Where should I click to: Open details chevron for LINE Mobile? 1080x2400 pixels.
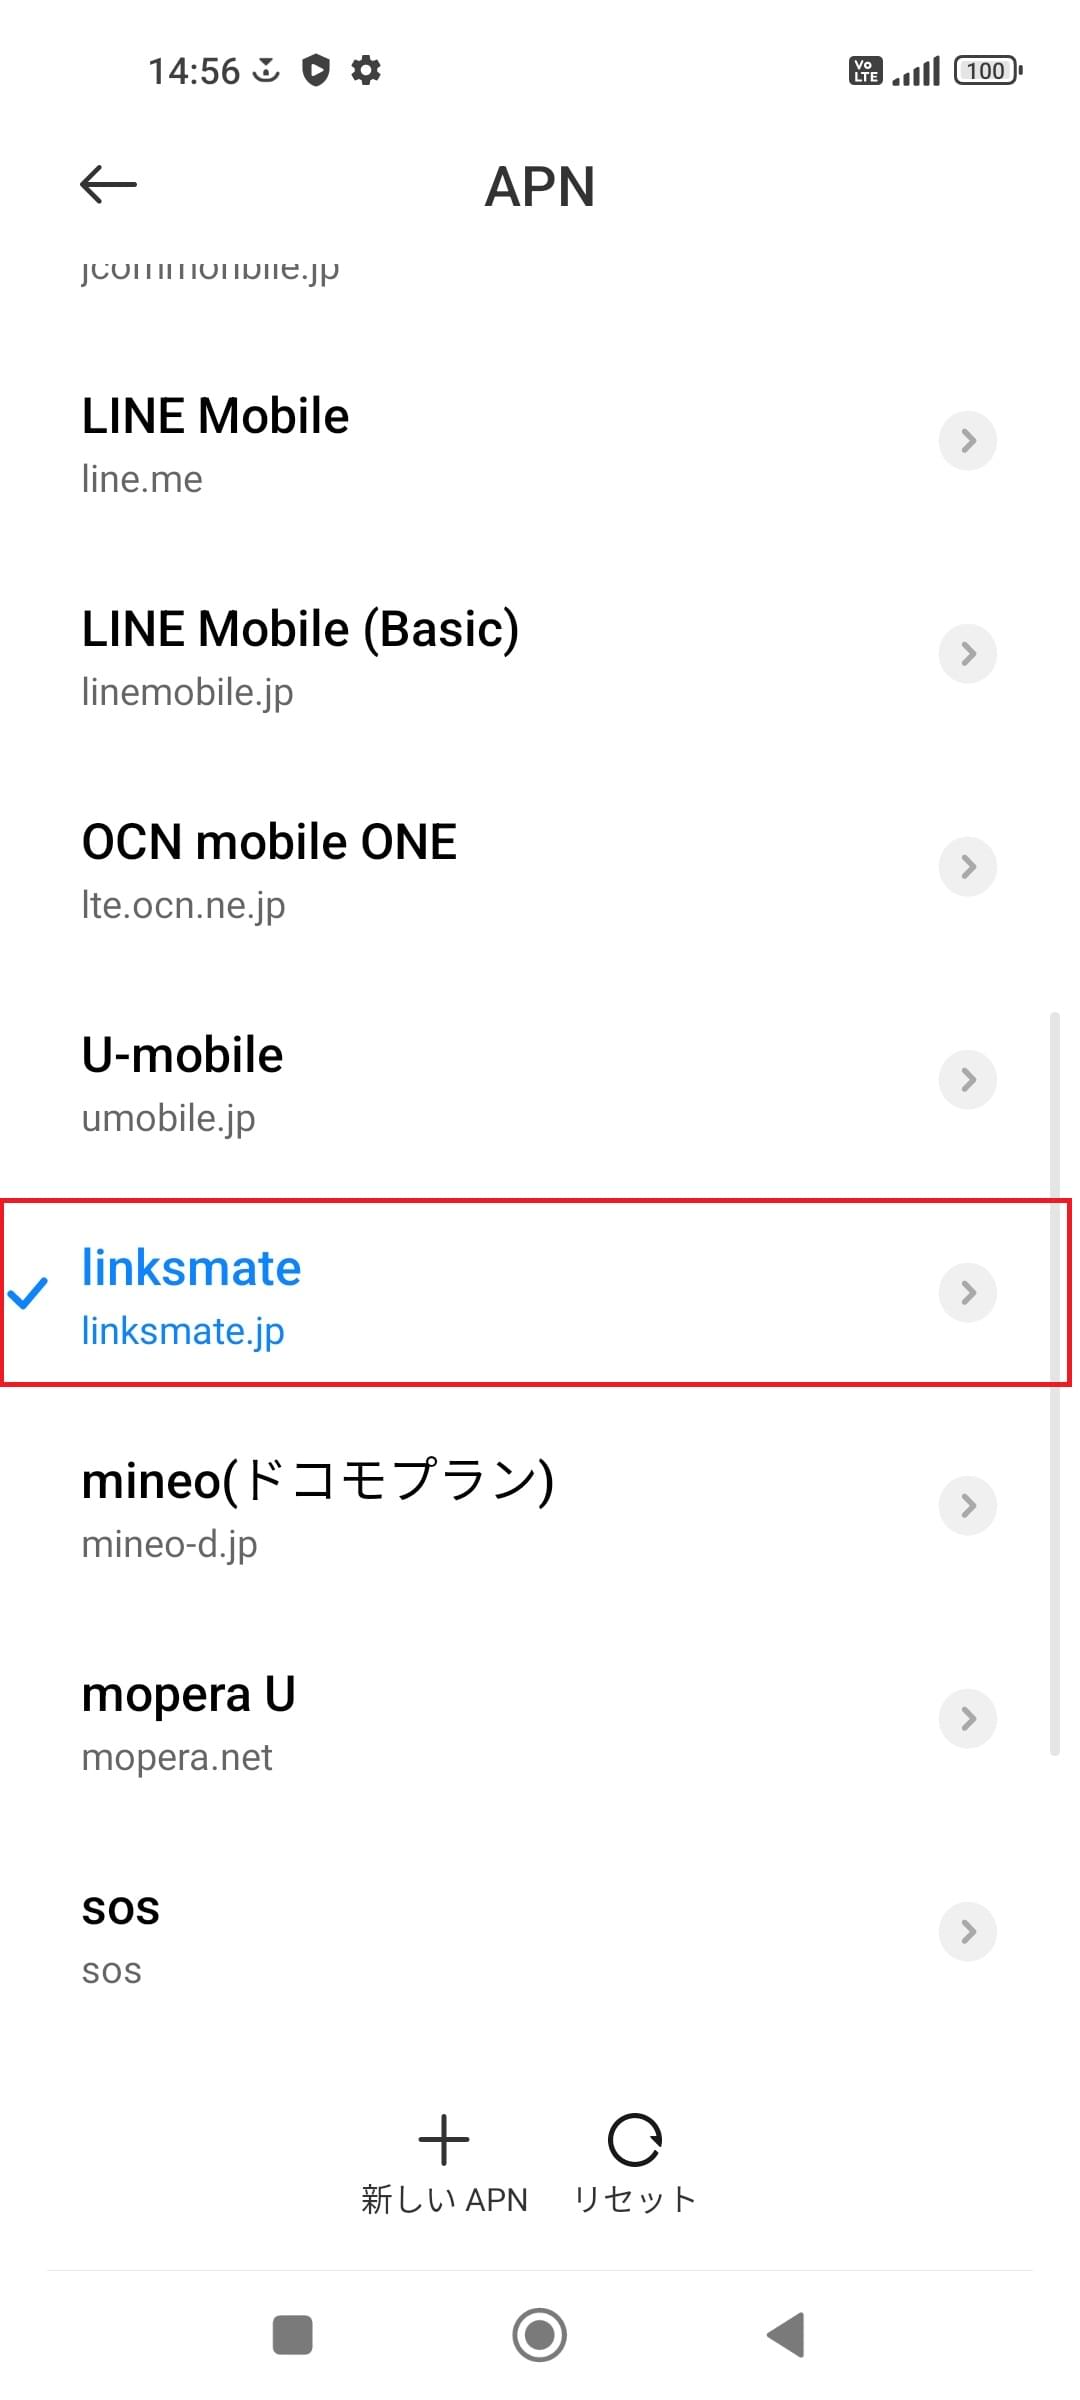coord(967,440)
